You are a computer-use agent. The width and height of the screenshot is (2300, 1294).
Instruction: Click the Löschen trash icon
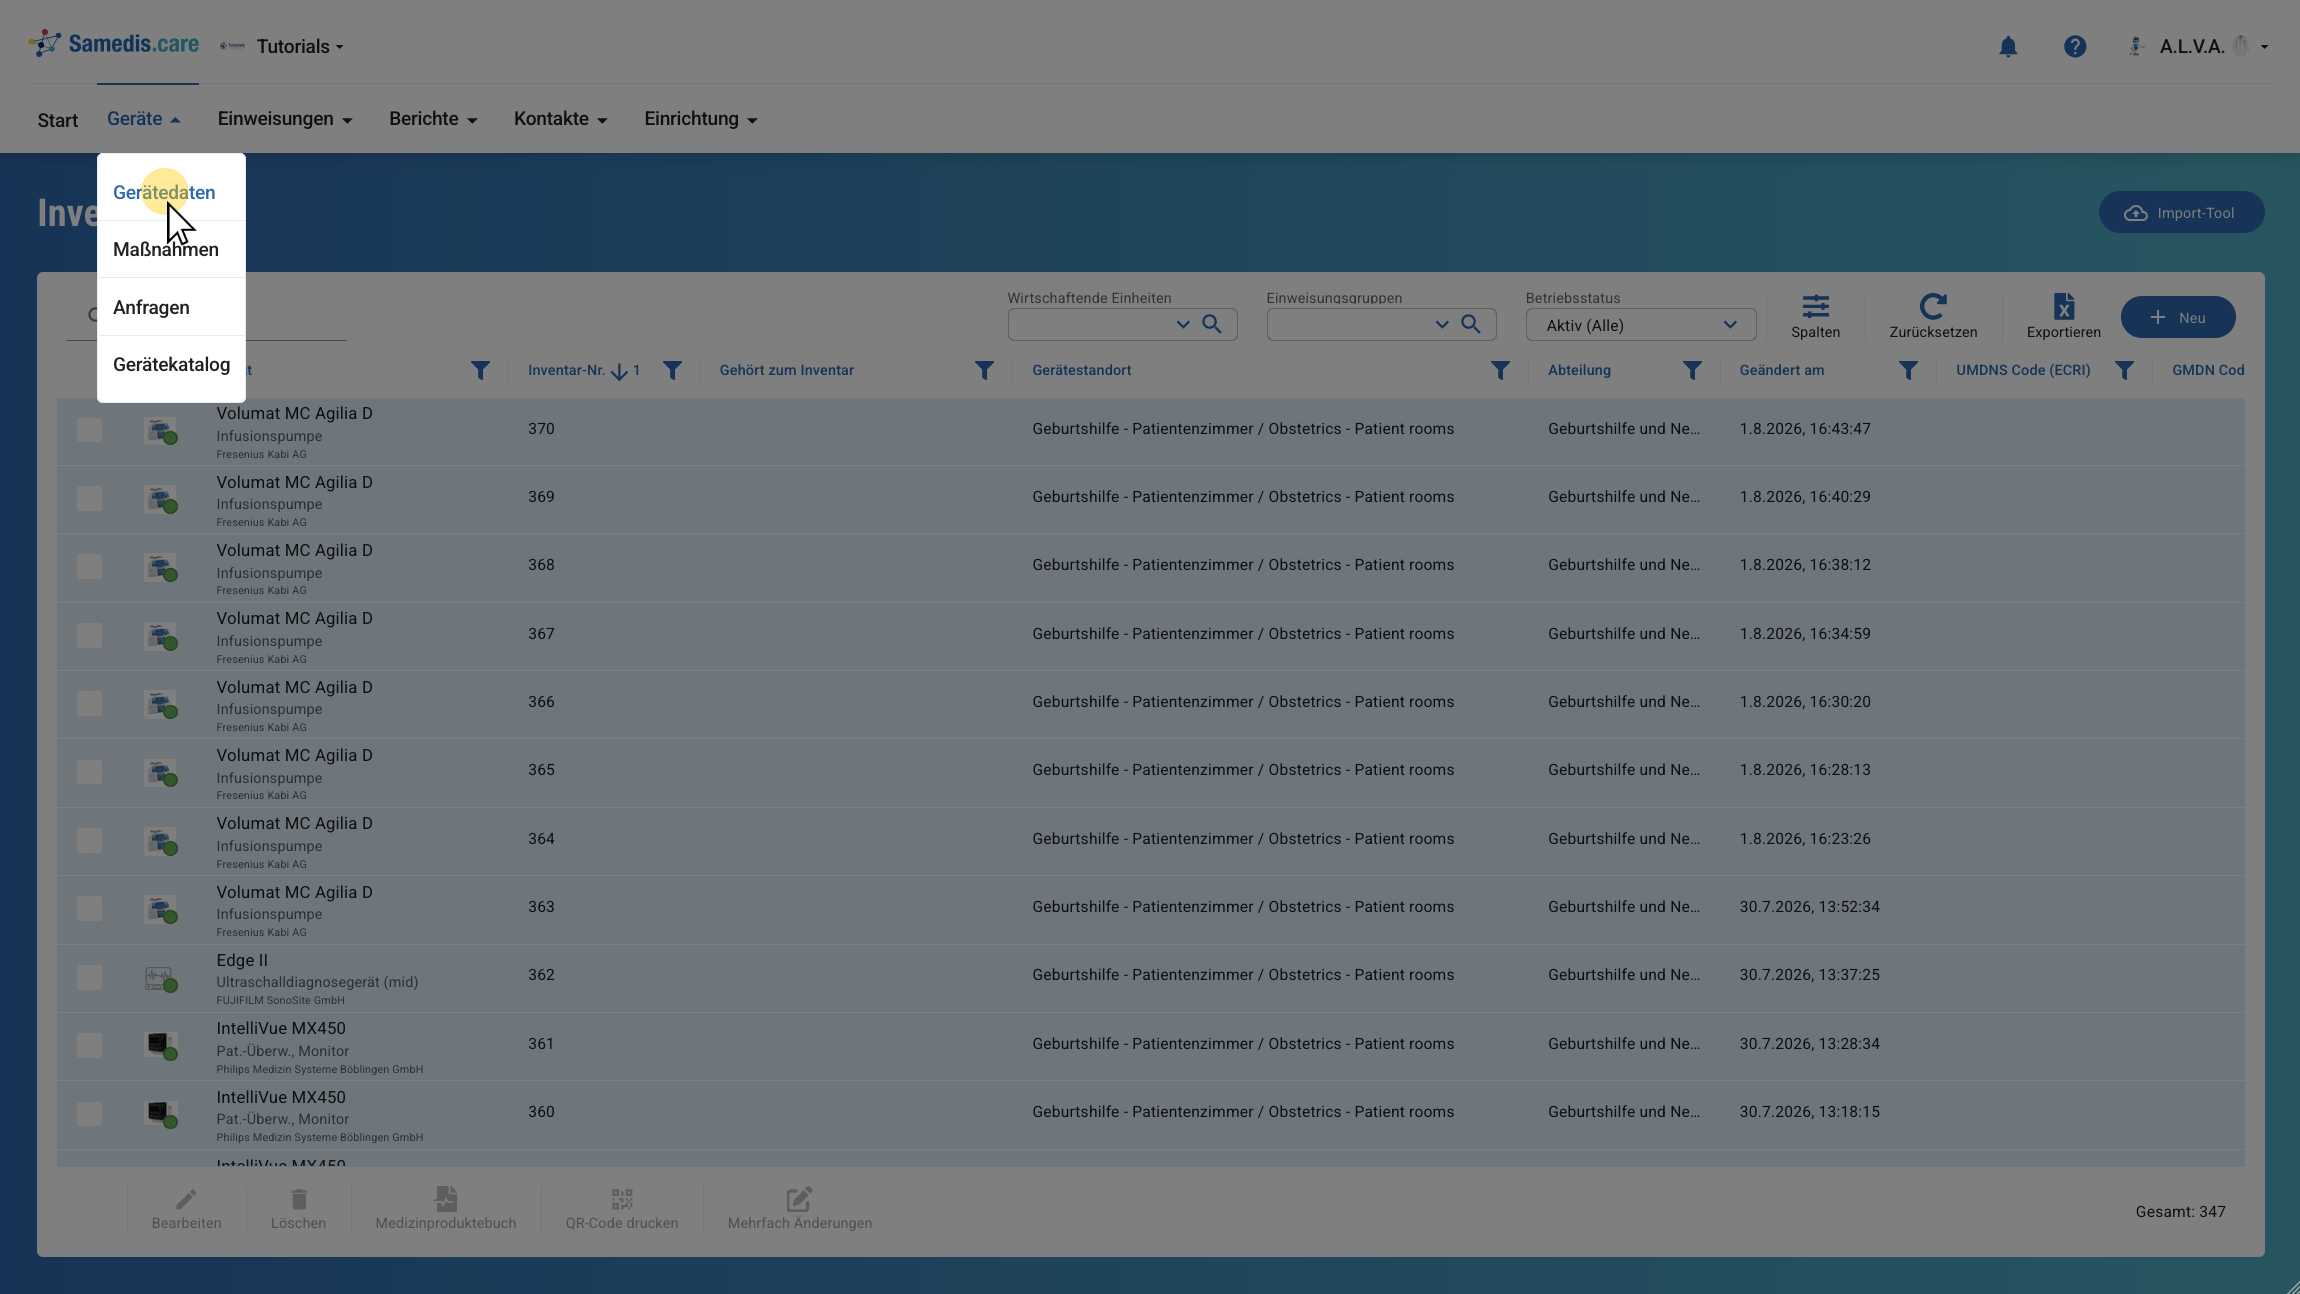[299, 1199]
